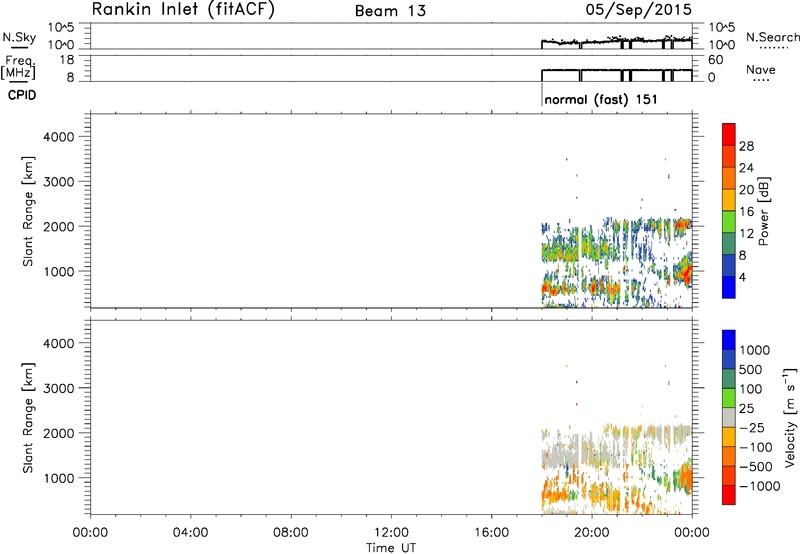Click the 'Velocity [m s-1]' colorbar label

click(790, 417)
